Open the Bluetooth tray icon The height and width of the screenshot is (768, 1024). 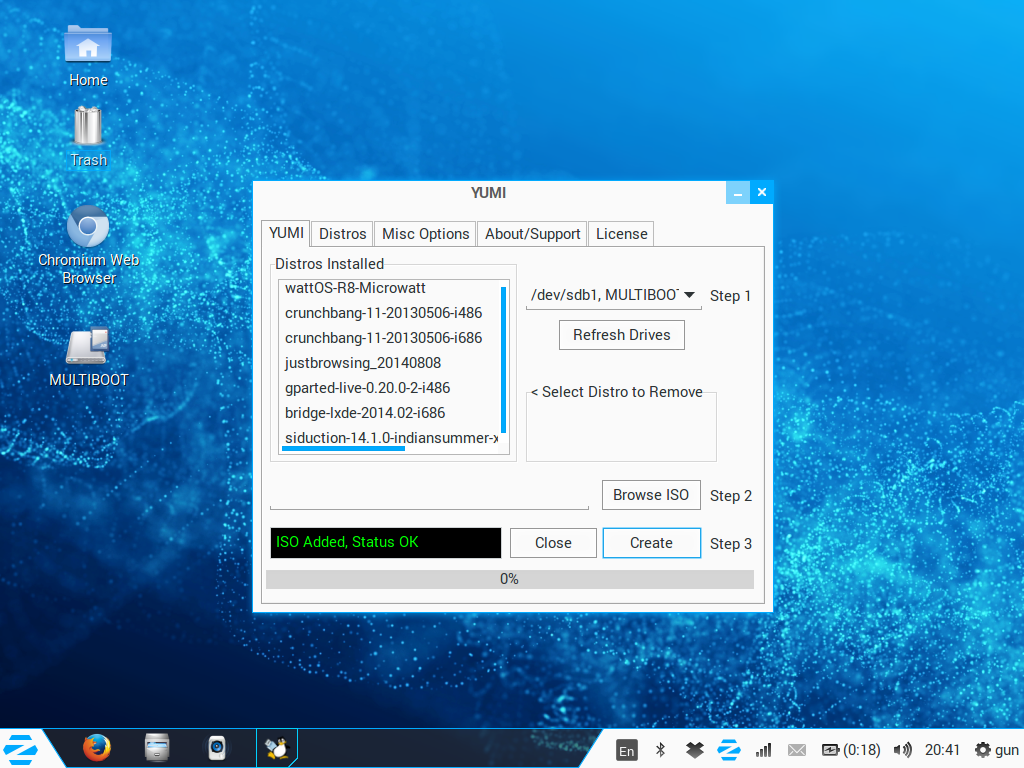tap(660, 750)
